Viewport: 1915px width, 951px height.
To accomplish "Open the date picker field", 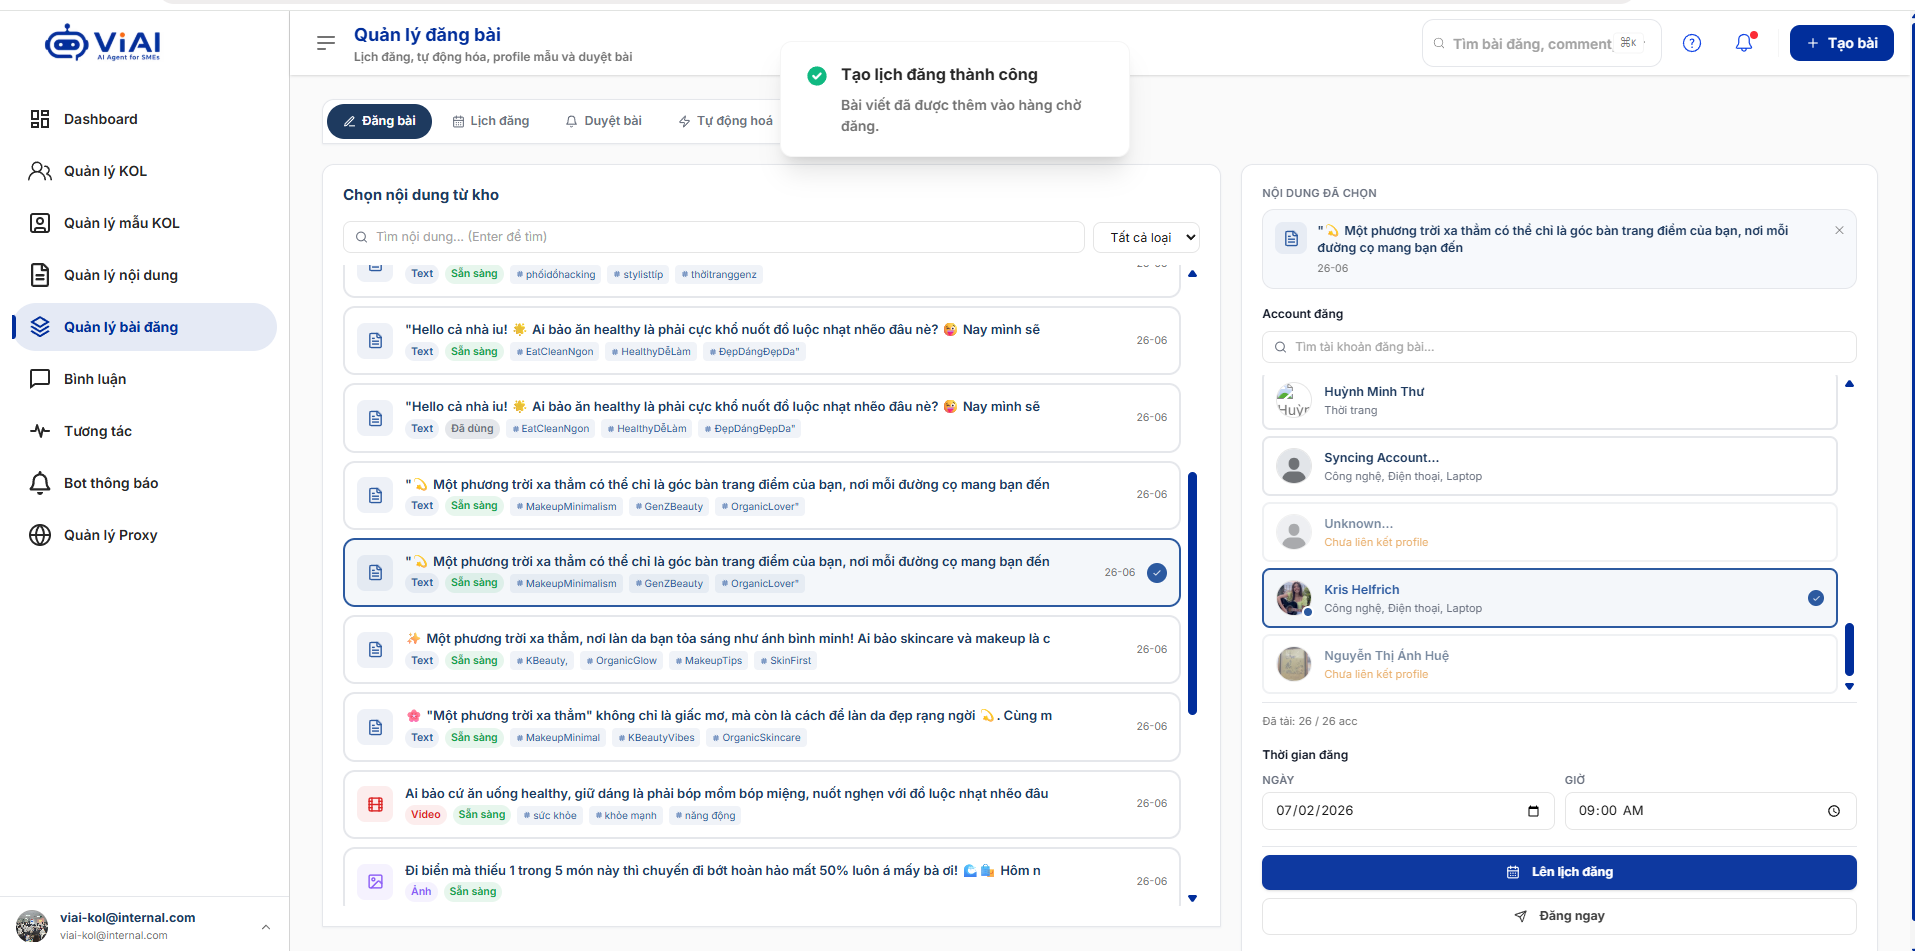I will [x=1408, y=811].
